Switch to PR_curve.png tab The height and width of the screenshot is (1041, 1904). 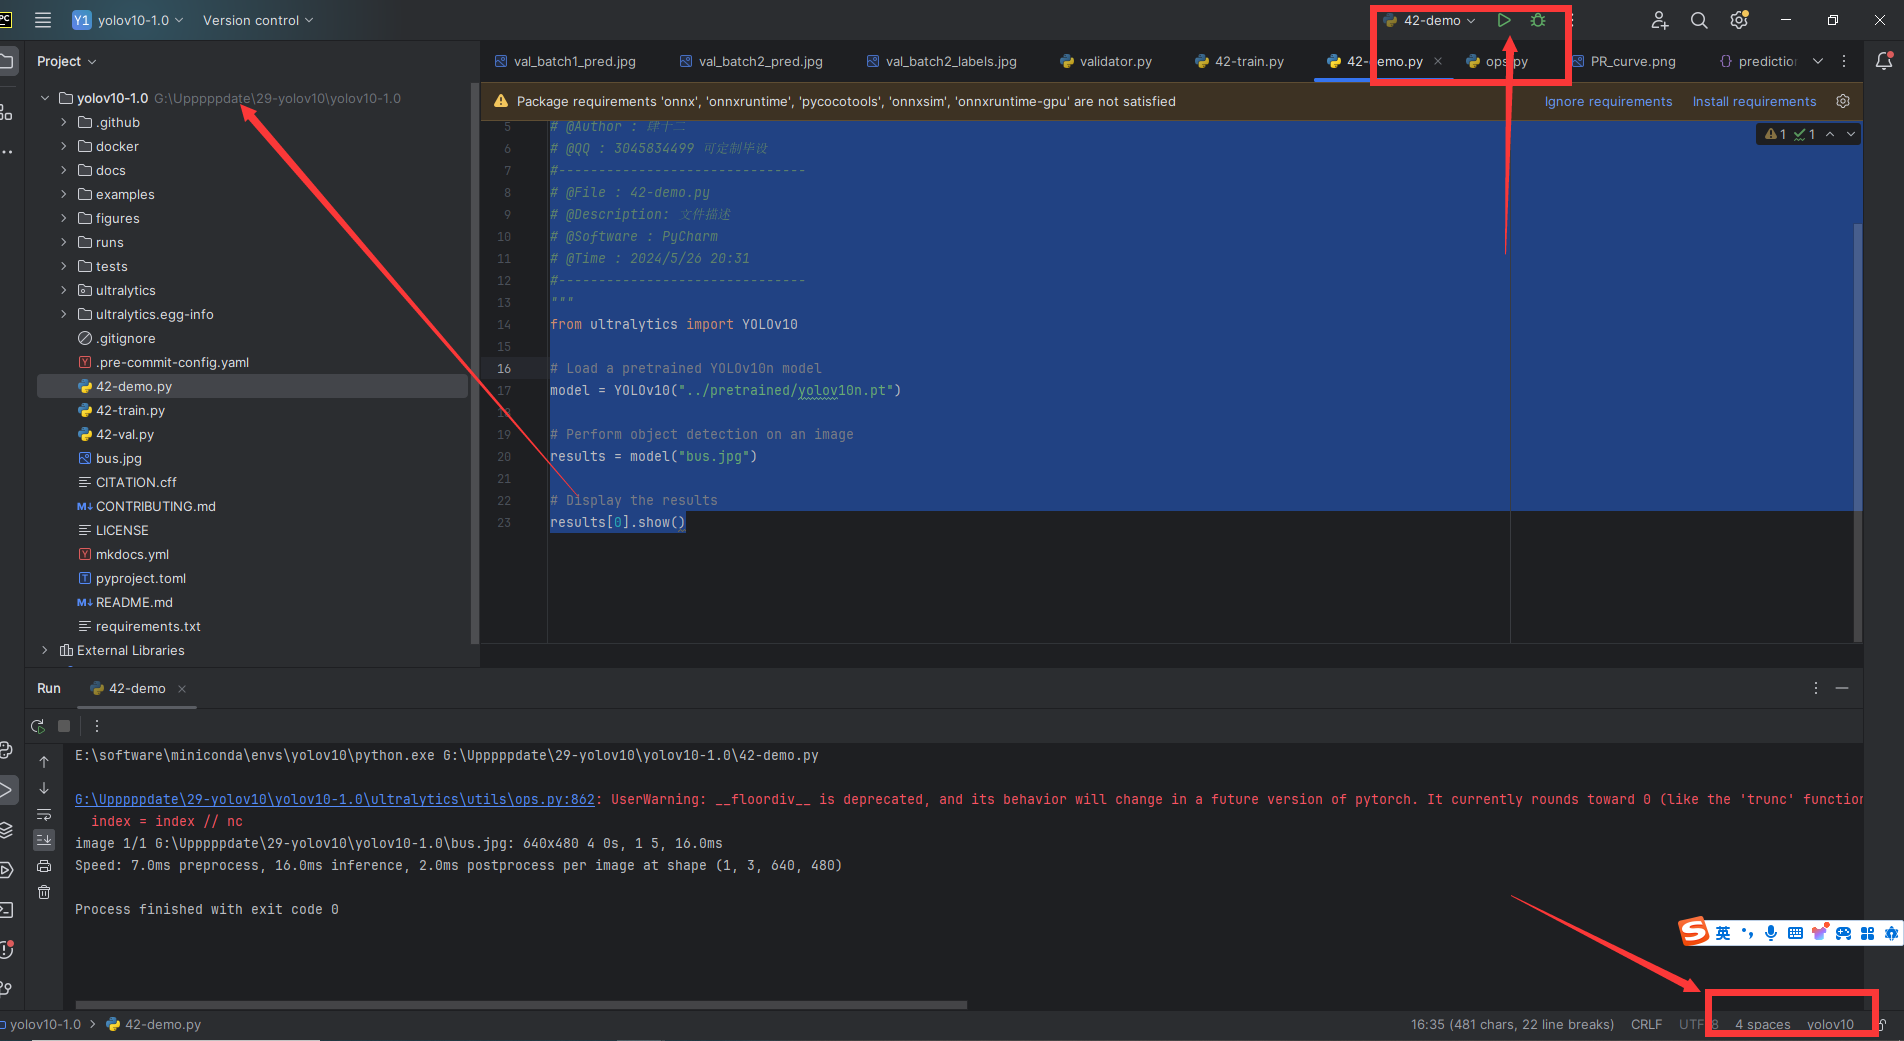pyautogui.click(x=1623, y=61)
